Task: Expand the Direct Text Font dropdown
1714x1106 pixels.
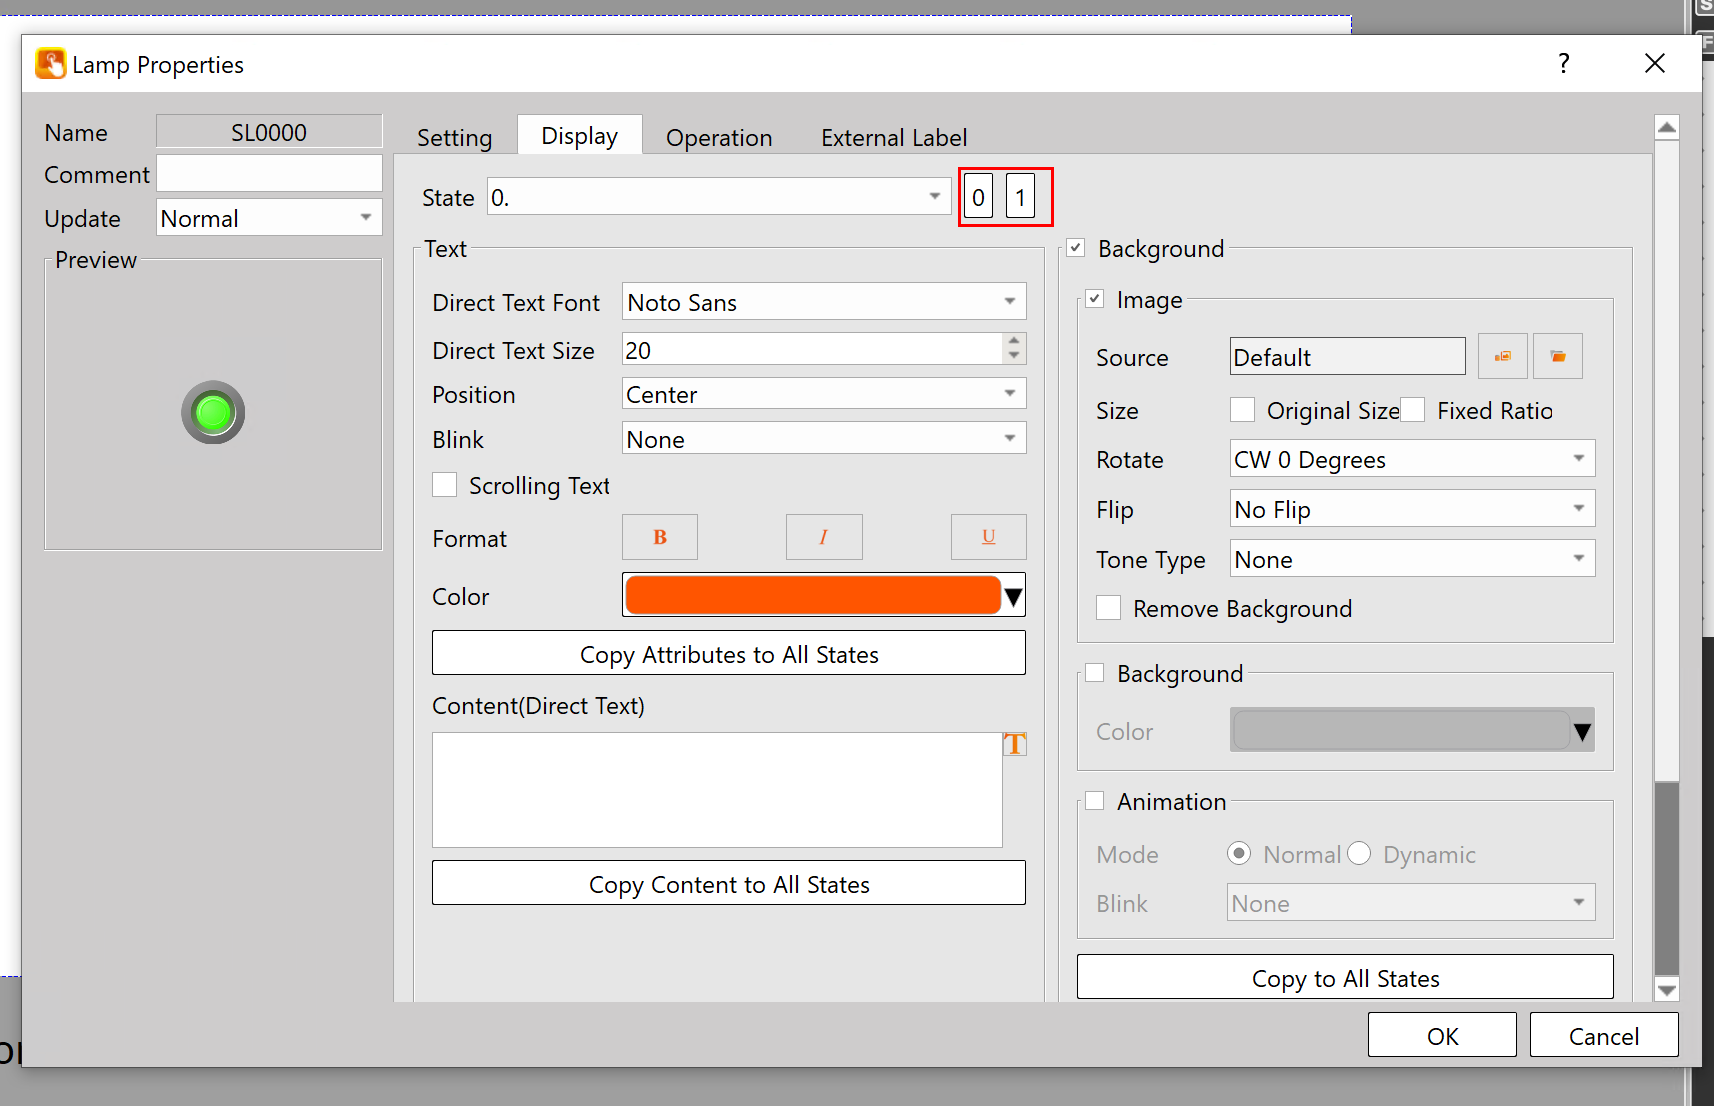Action: pos(824,302)
